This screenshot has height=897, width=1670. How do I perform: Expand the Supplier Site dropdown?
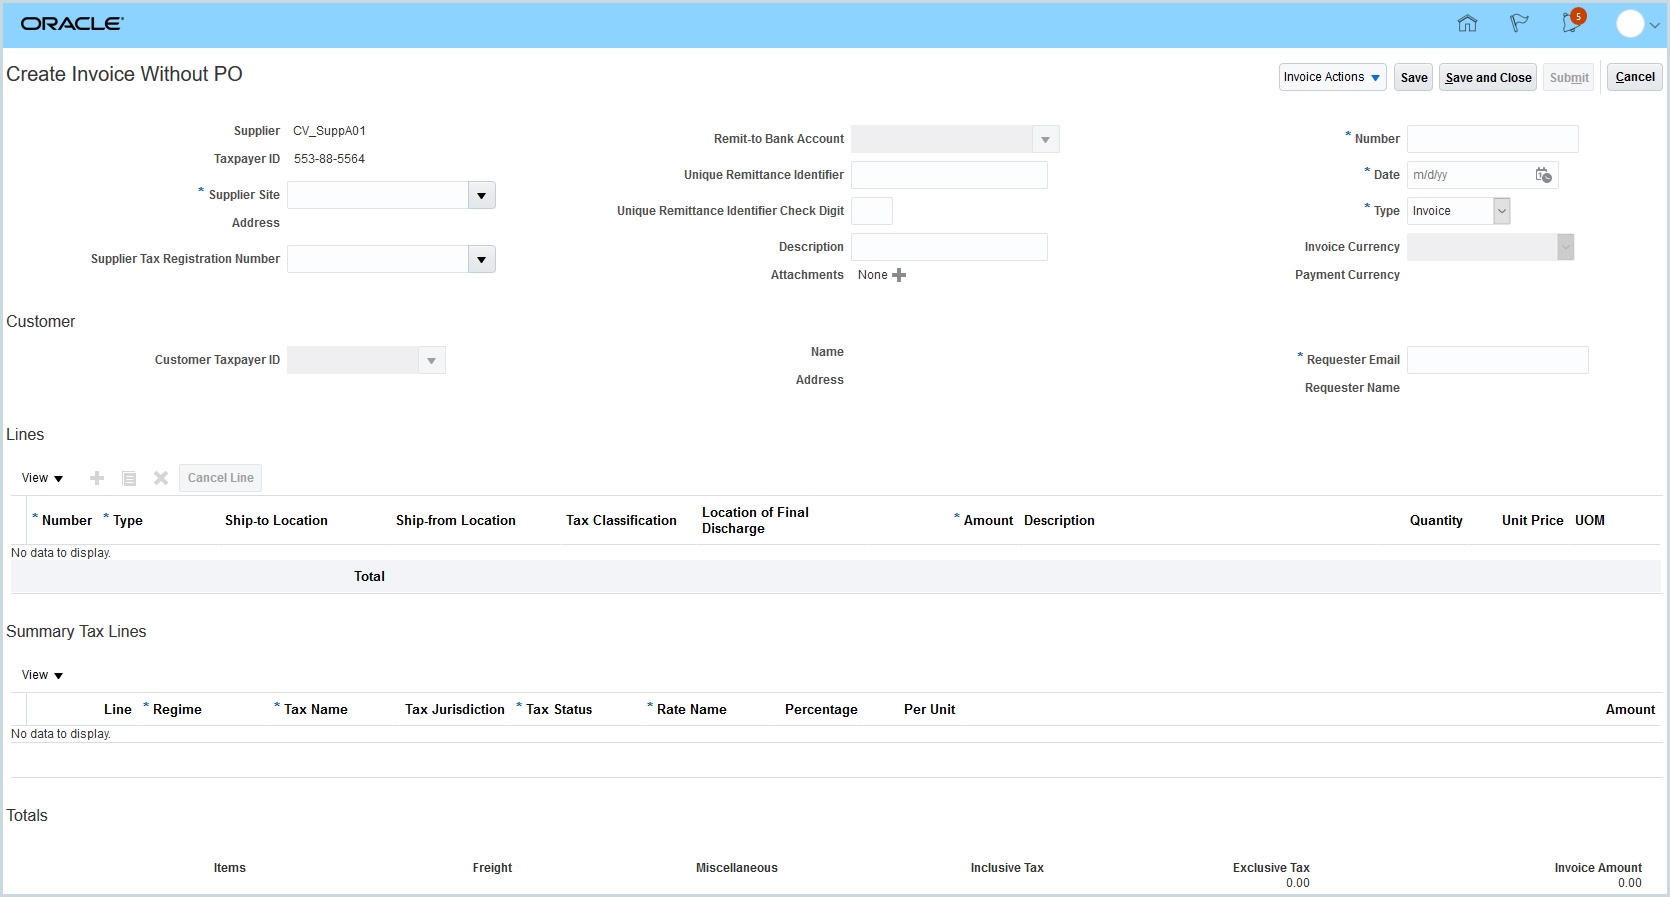[x=481, y=195]
